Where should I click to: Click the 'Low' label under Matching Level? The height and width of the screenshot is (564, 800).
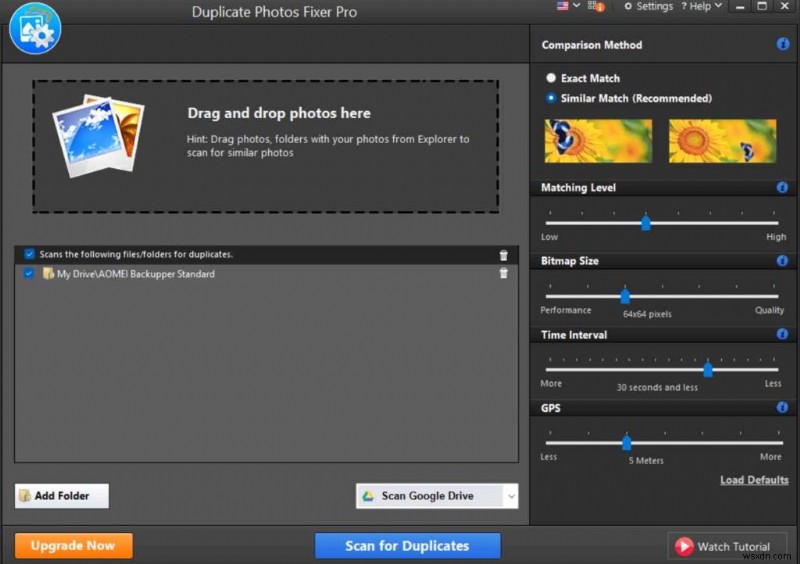[x=549, y=237]
